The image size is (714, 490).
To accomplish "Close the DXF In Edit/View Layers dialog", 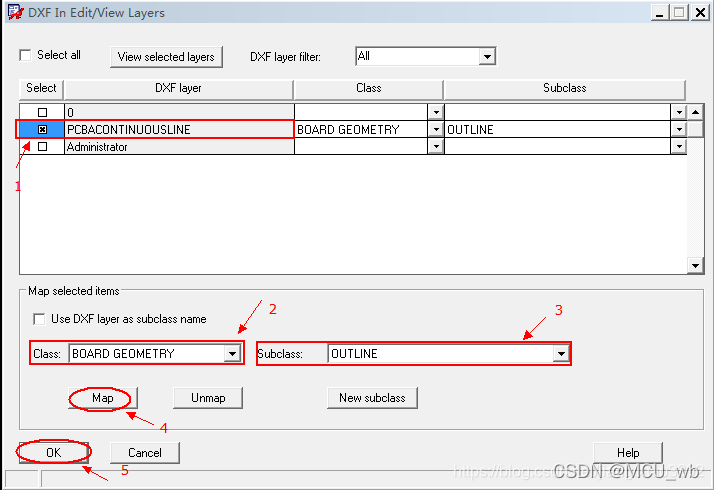I will click(x=700, y=12).
